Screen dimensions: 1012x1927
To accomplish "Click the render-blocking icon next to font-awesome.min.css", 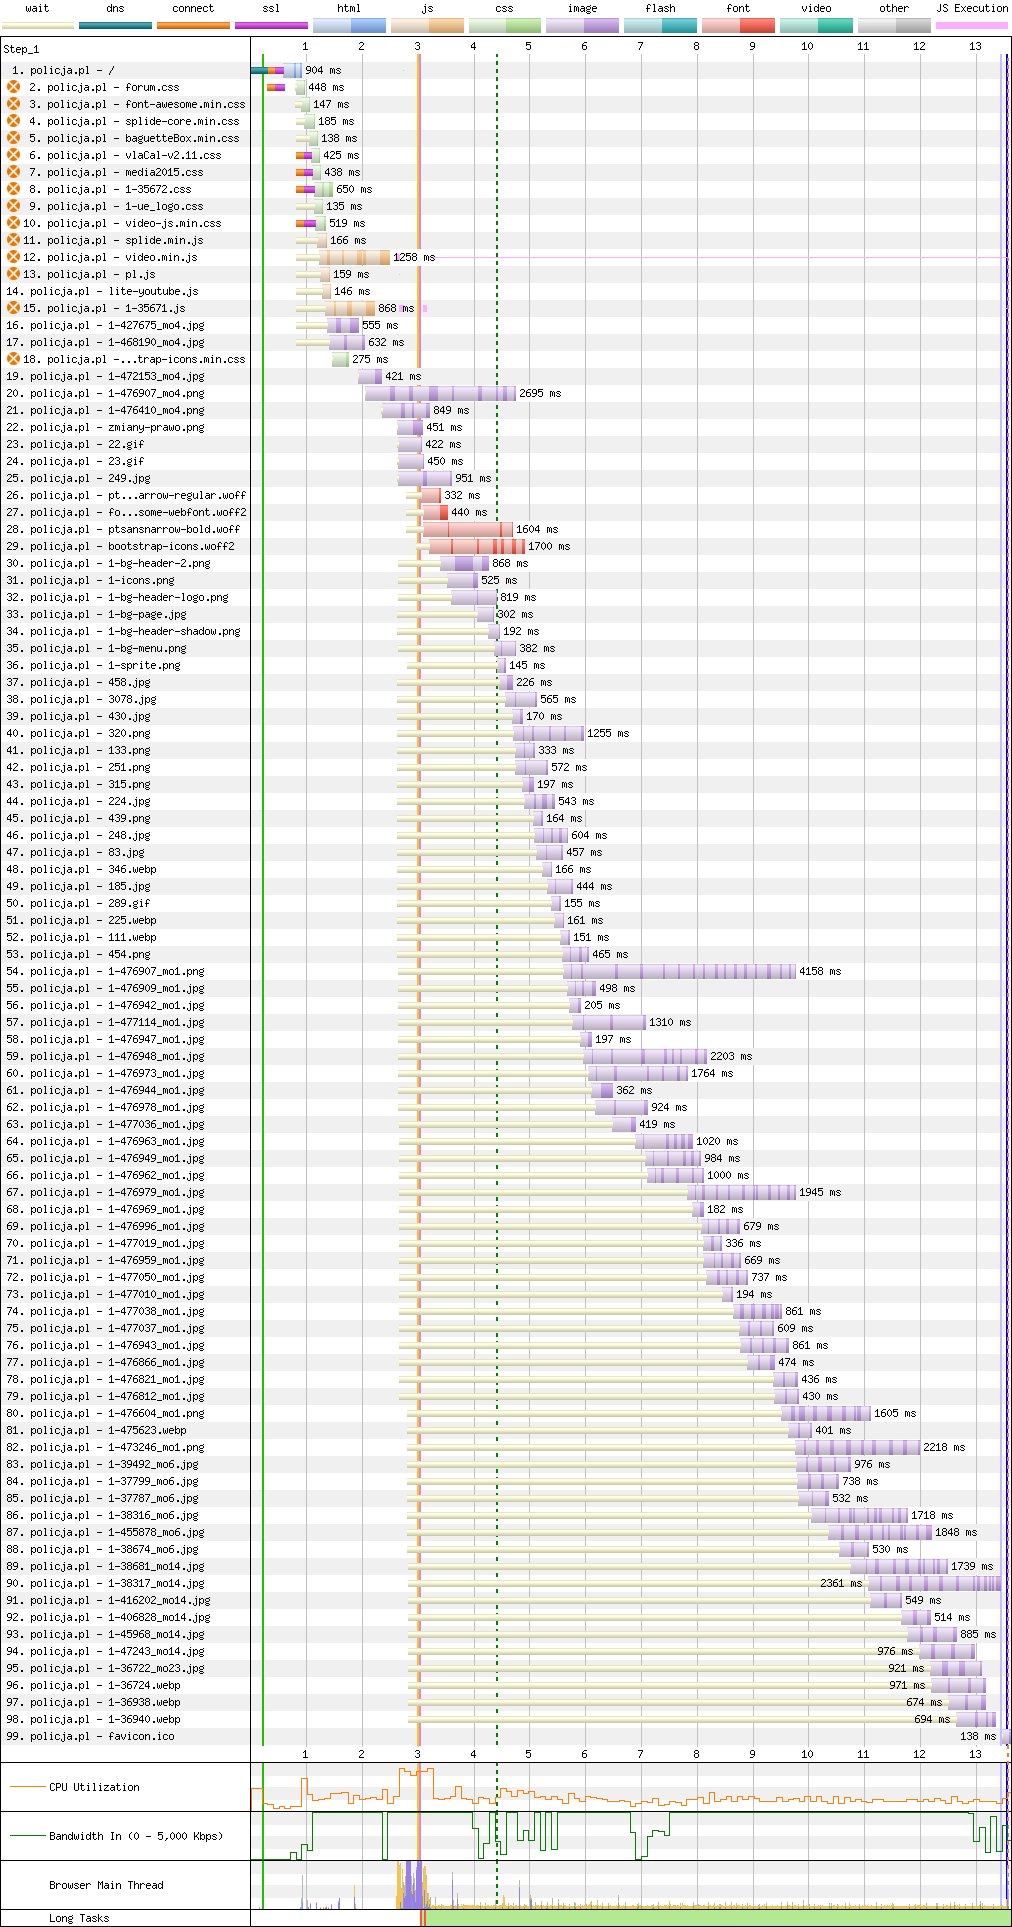I will (x=13, y=104).
